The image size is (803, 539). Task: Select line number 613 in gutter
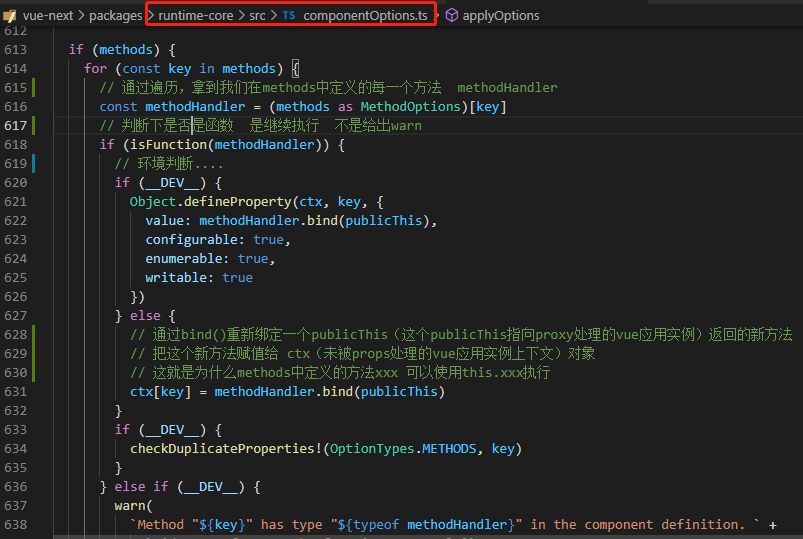15,50
